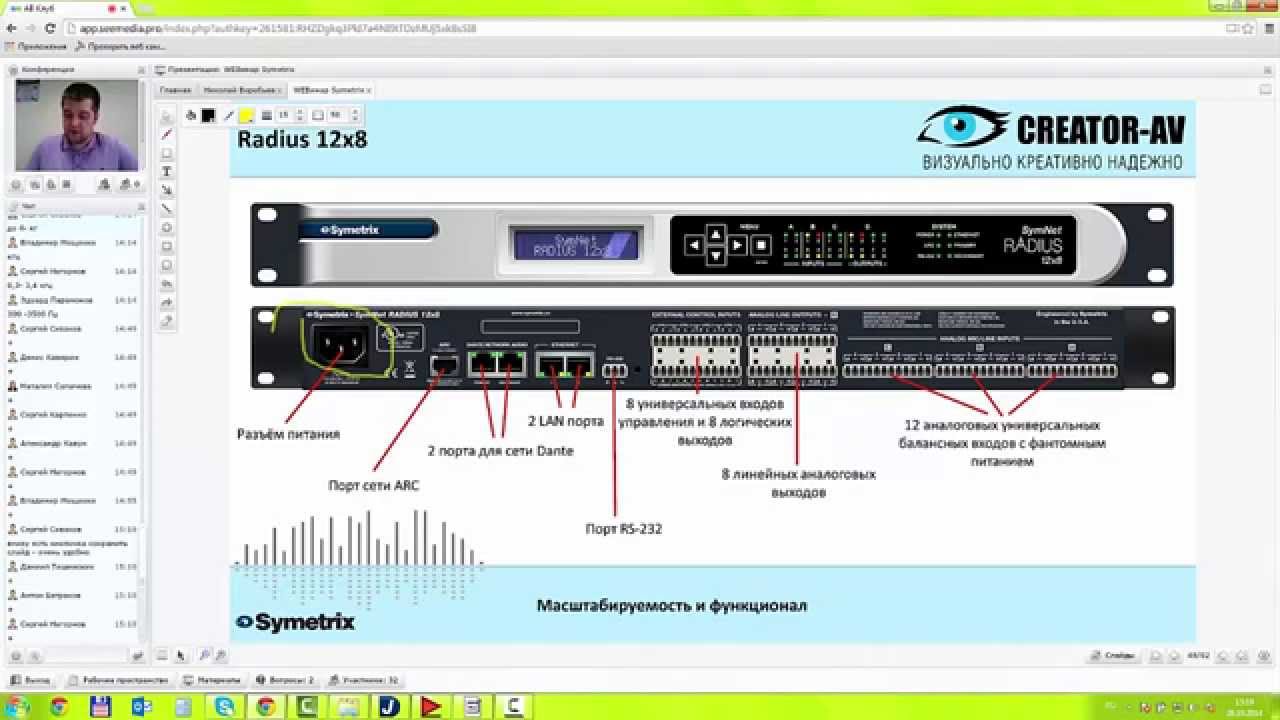
Task: Click the 48/52 slide counter
Action: pos(1198,656)
